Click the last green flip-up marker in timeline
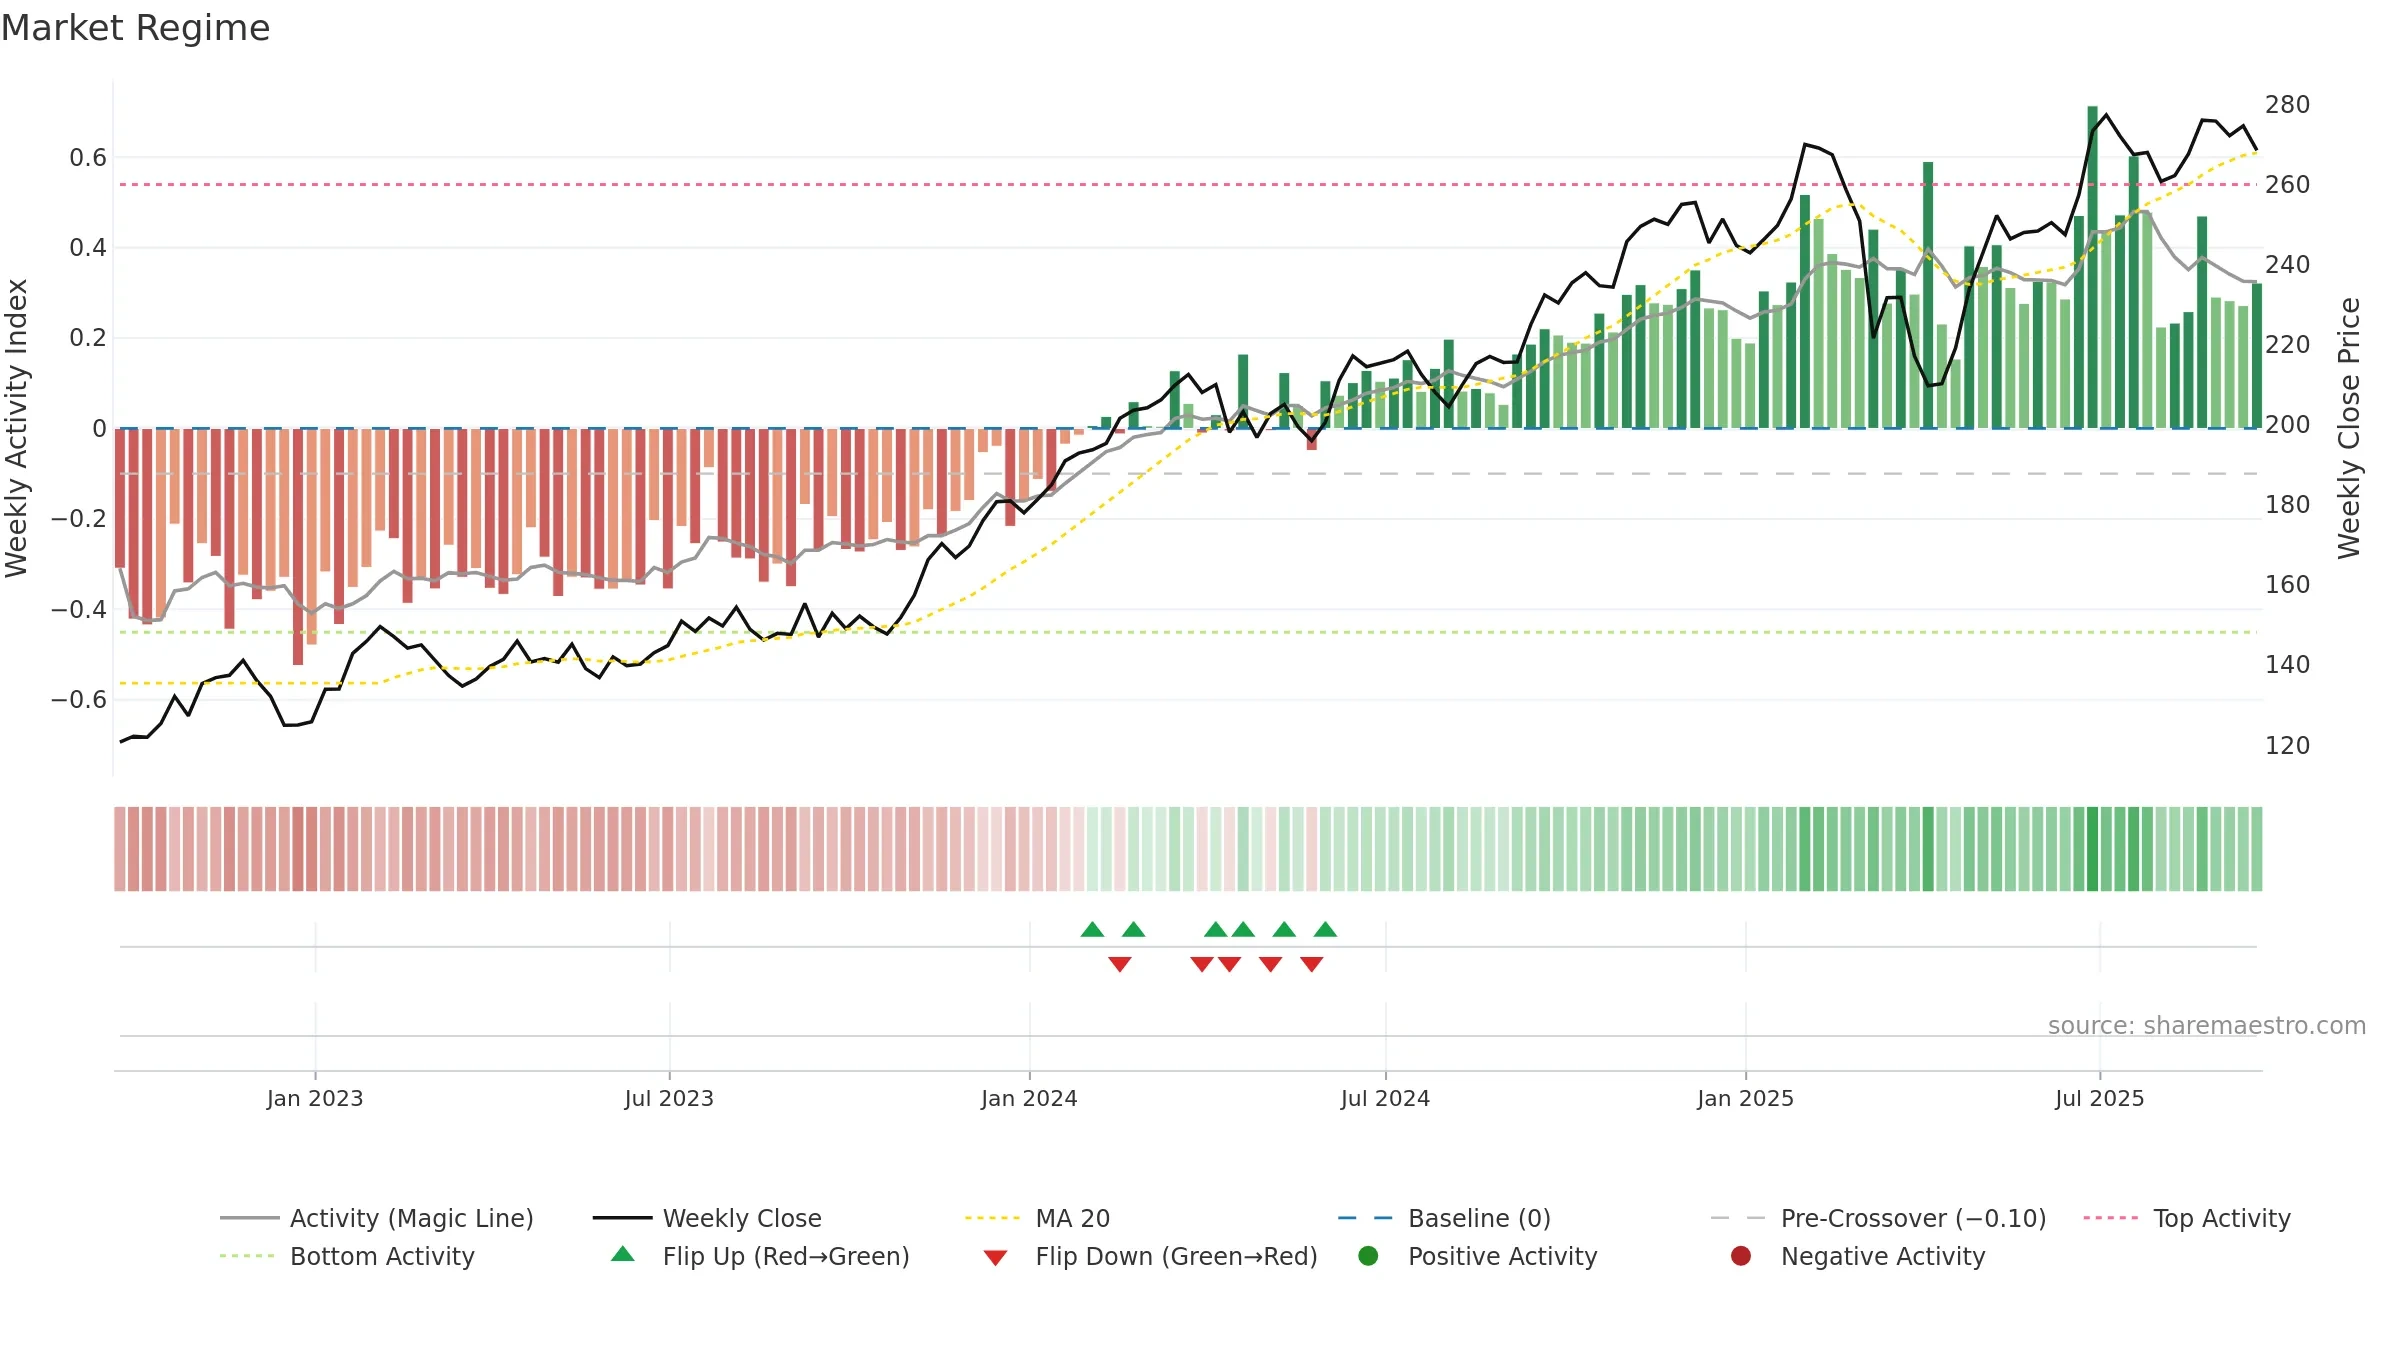The image size is (2400, 1350). coord(1325,930)
